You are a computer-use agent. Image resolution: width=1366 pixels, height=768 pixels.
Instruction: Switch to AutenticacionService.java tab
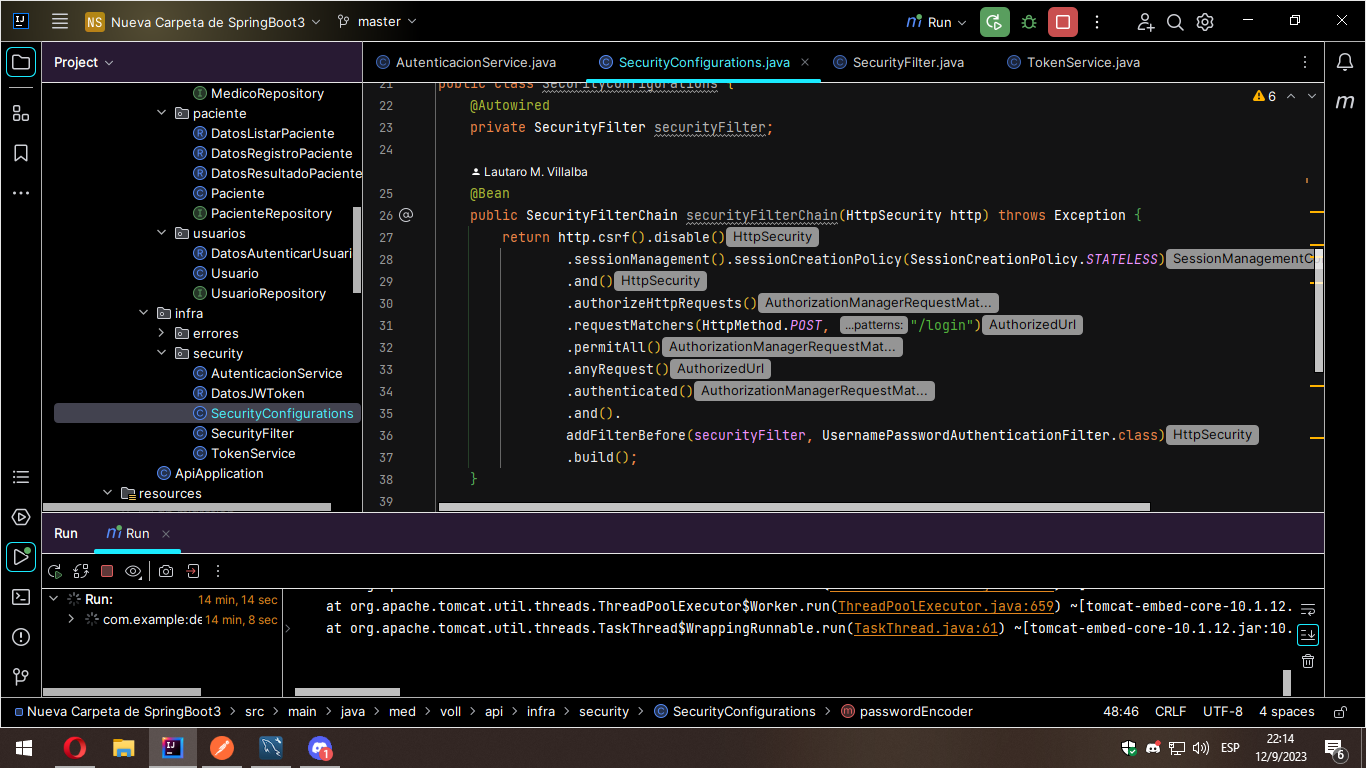click(x=466, y=62)
